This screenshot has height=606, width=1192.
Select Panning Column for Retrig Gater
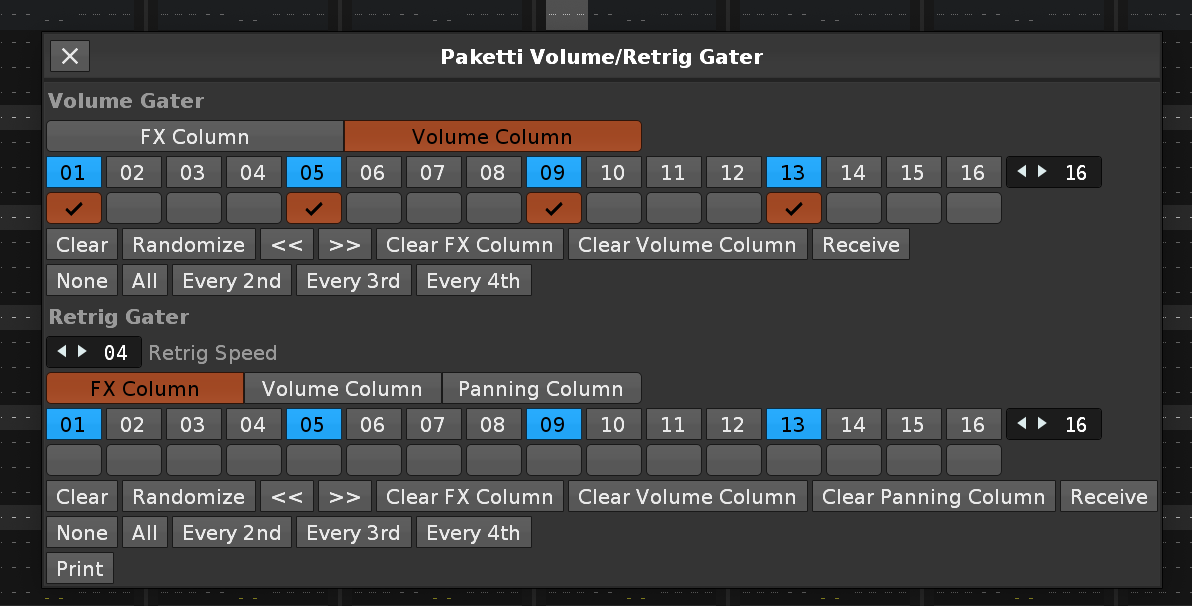[x=540, y=389]
